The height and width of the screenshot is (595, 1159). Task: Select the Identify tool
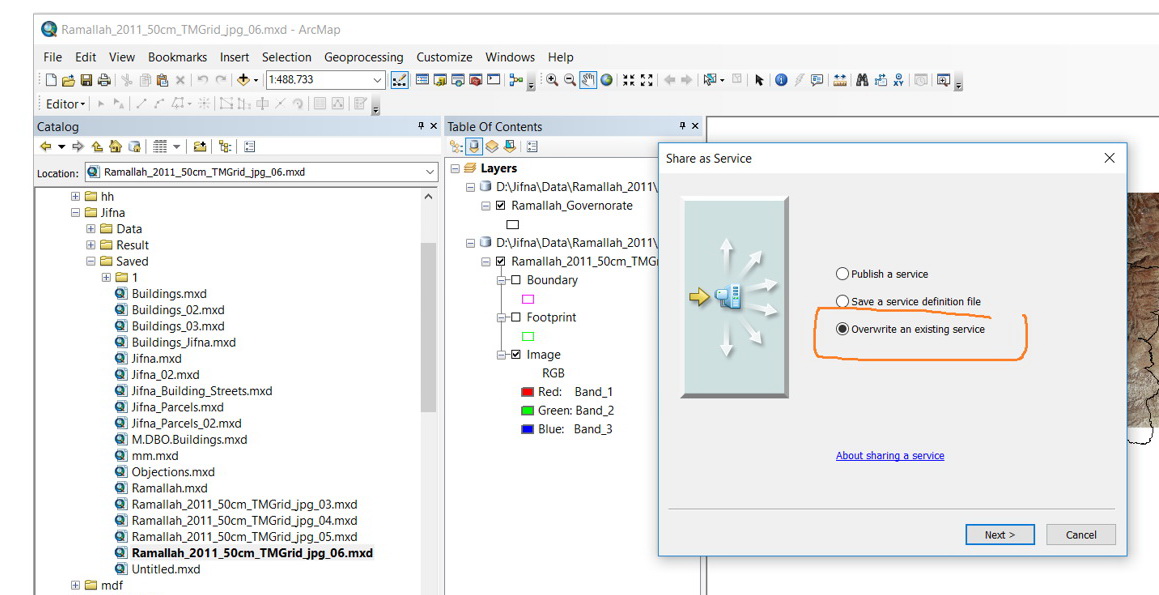781,80
